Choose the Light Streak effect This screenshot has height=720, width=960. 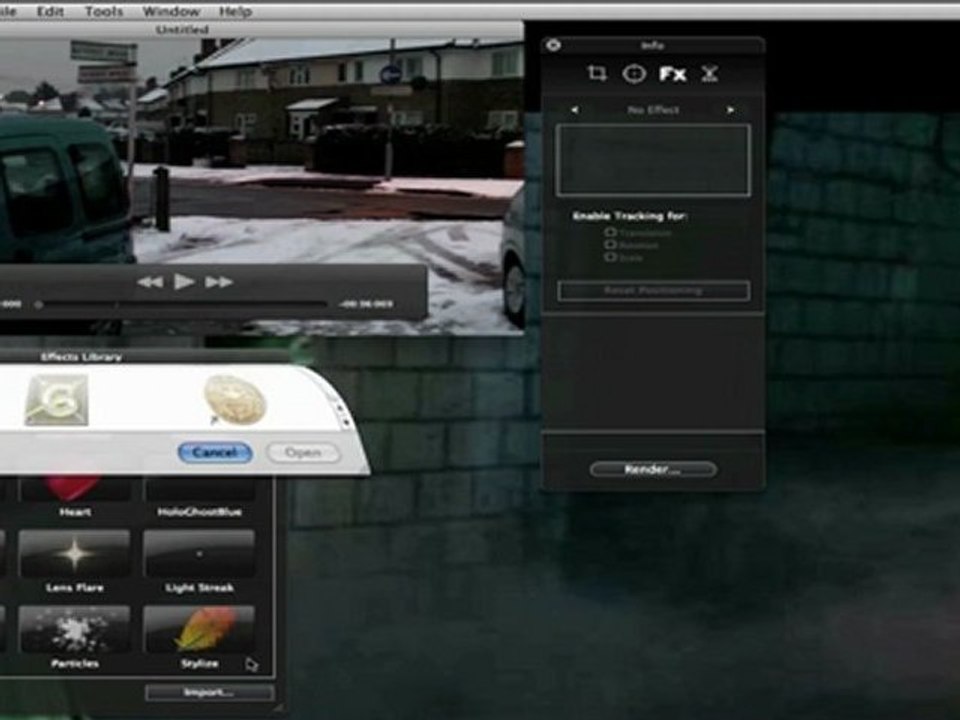199,554
